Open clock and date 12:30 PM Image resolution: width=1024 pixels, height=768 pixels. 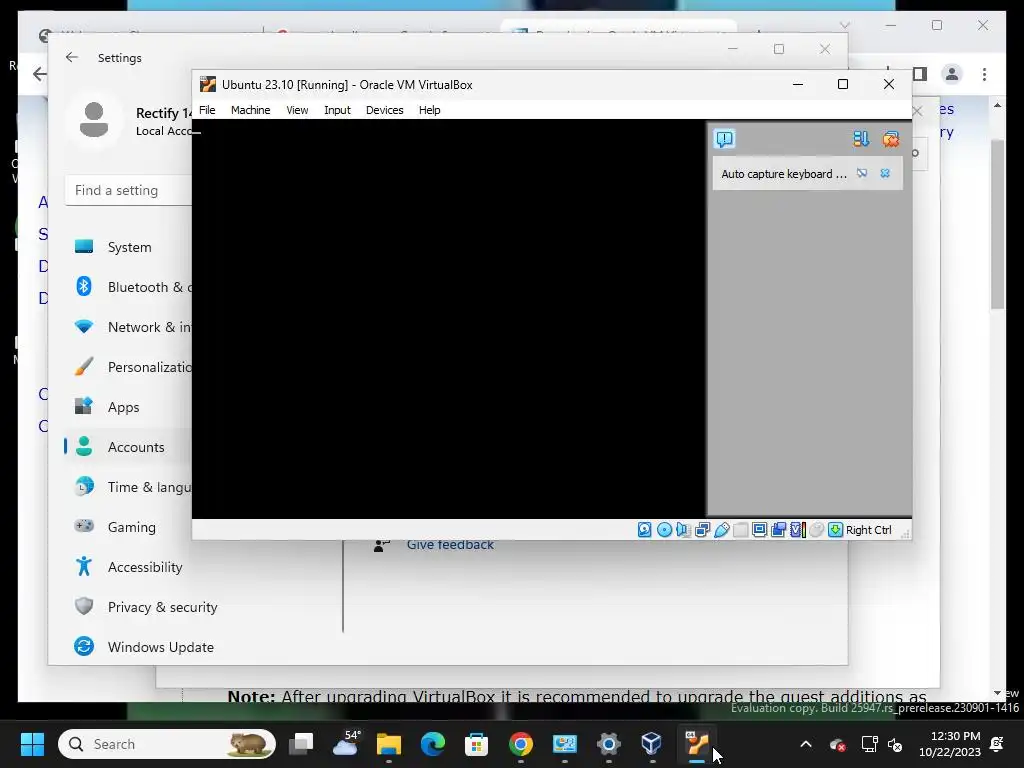(950, 744)
